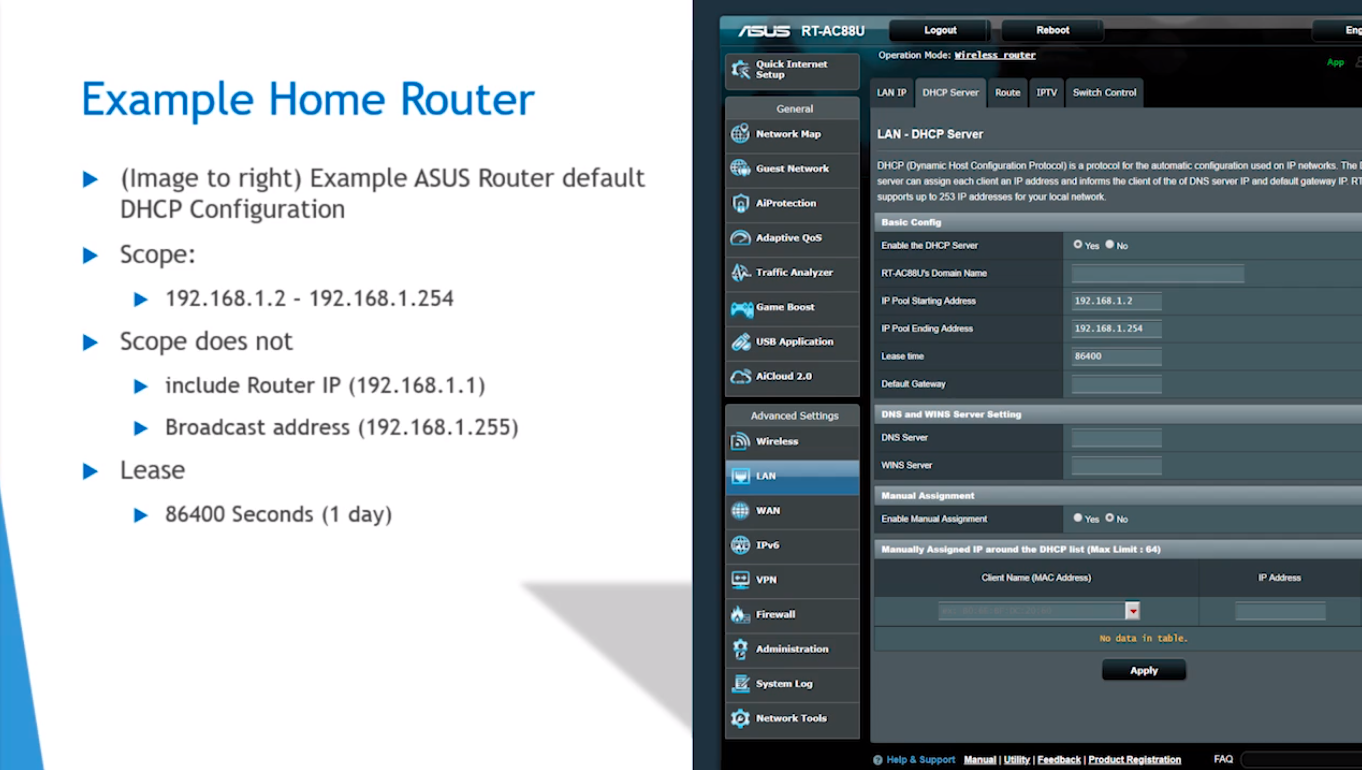Screen dimensions: 1362x770
Task: Open the Firewall menu item
Action: 792,614
